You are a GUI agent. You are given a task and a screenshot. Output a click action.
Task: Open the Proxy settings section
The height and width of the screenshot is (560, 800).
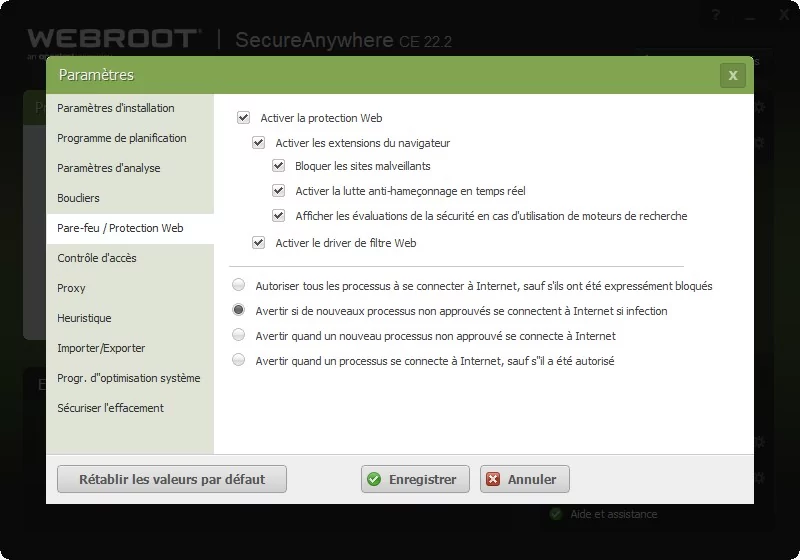(x=130, y=288)
